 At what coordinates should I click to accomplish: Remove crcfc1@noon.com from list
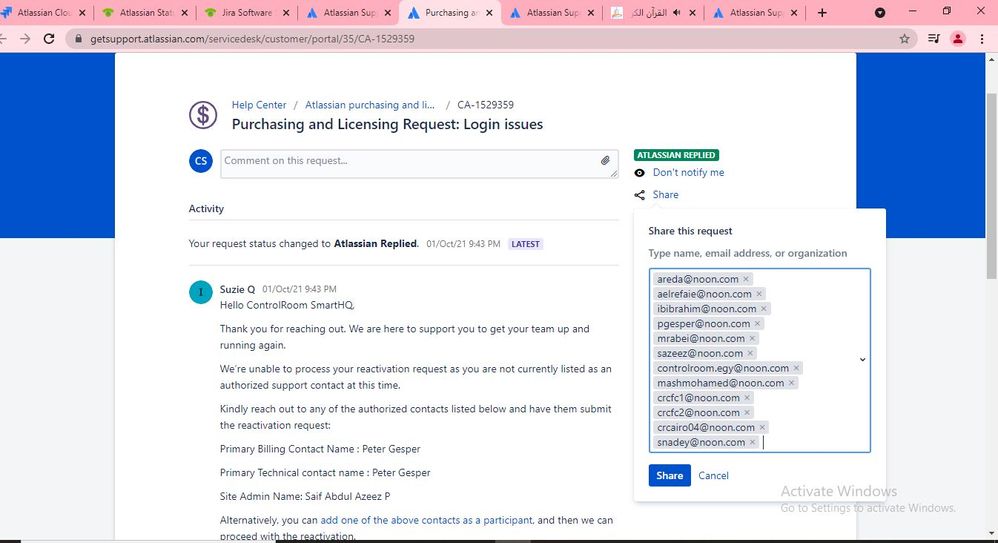point(747,398)
